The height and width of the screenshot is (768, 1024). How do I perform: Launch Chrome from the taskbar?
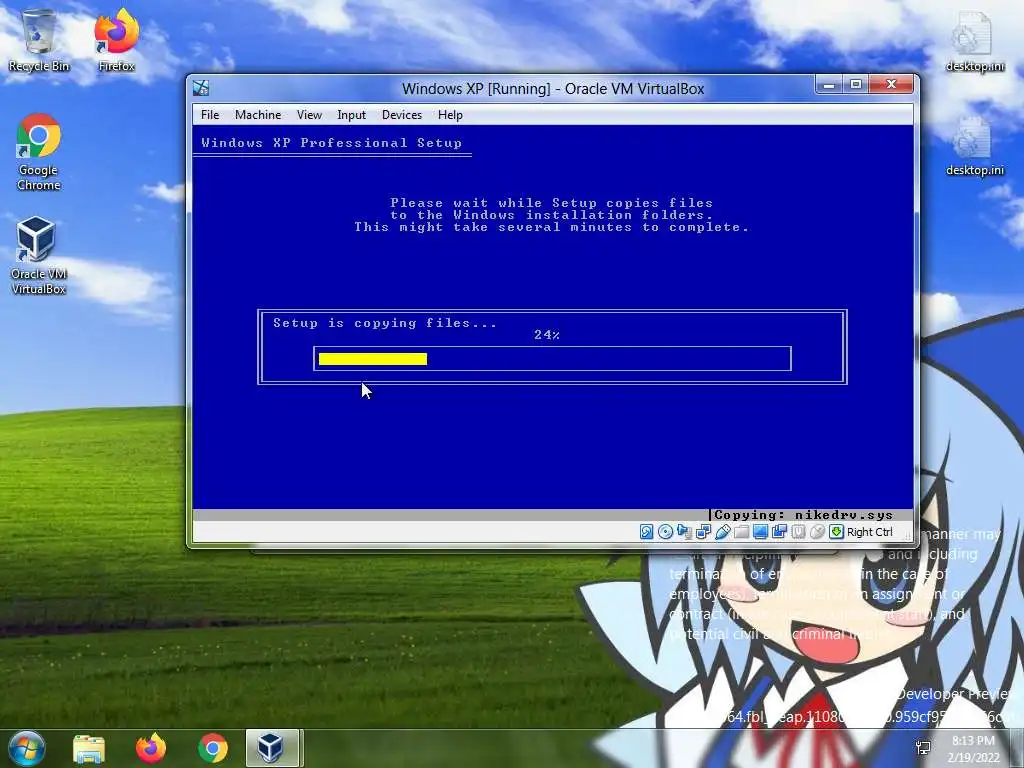tap(213, 748)
